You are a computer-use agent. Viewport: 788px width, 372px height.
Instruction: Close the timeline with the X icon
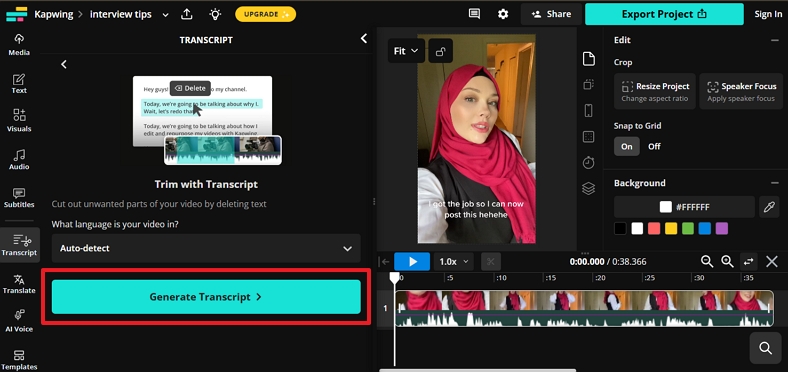[x=772, y=261]
